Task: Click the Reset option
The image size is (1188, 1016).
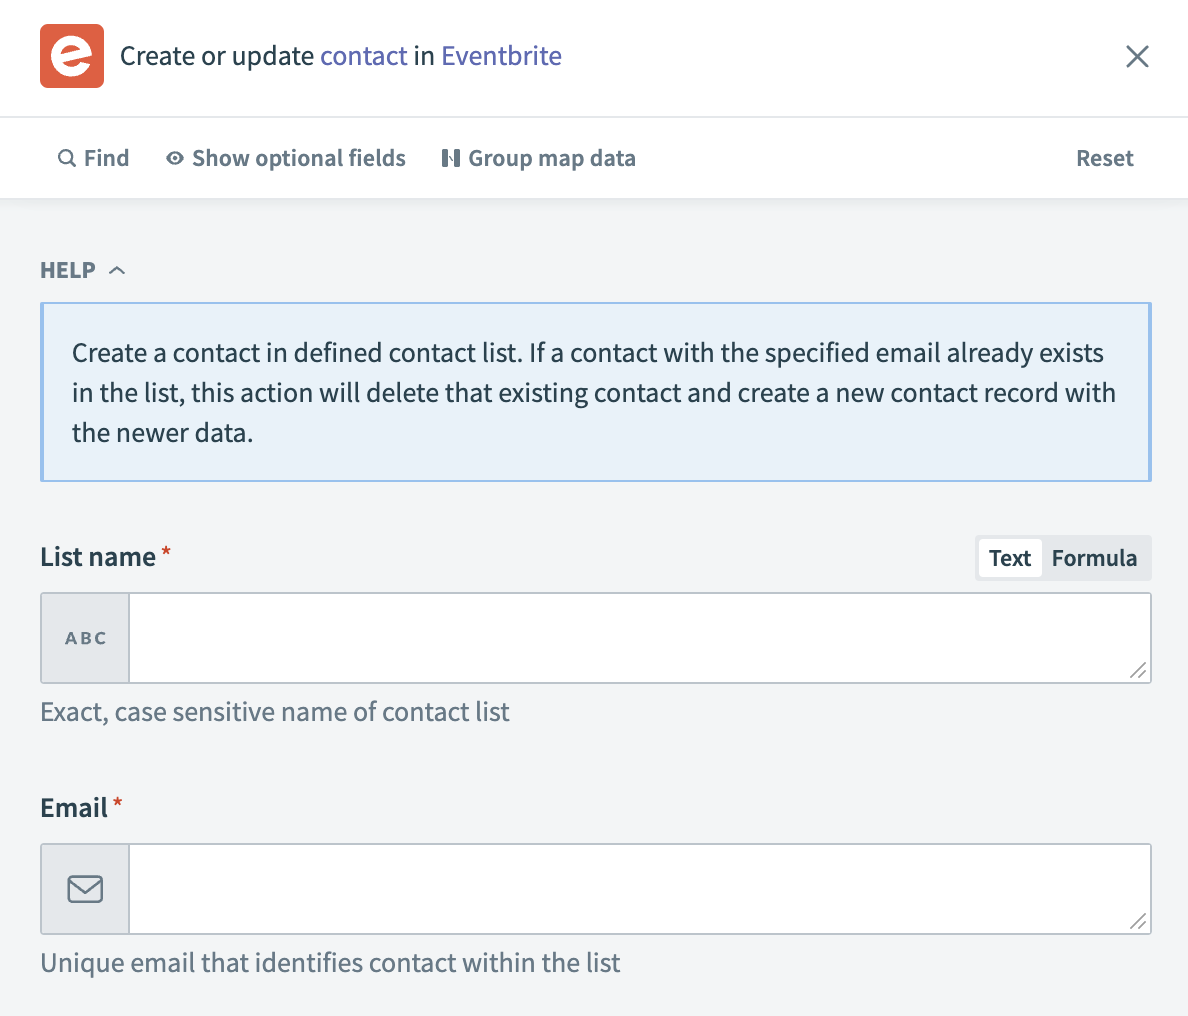Action: [x=1104, y=158]
